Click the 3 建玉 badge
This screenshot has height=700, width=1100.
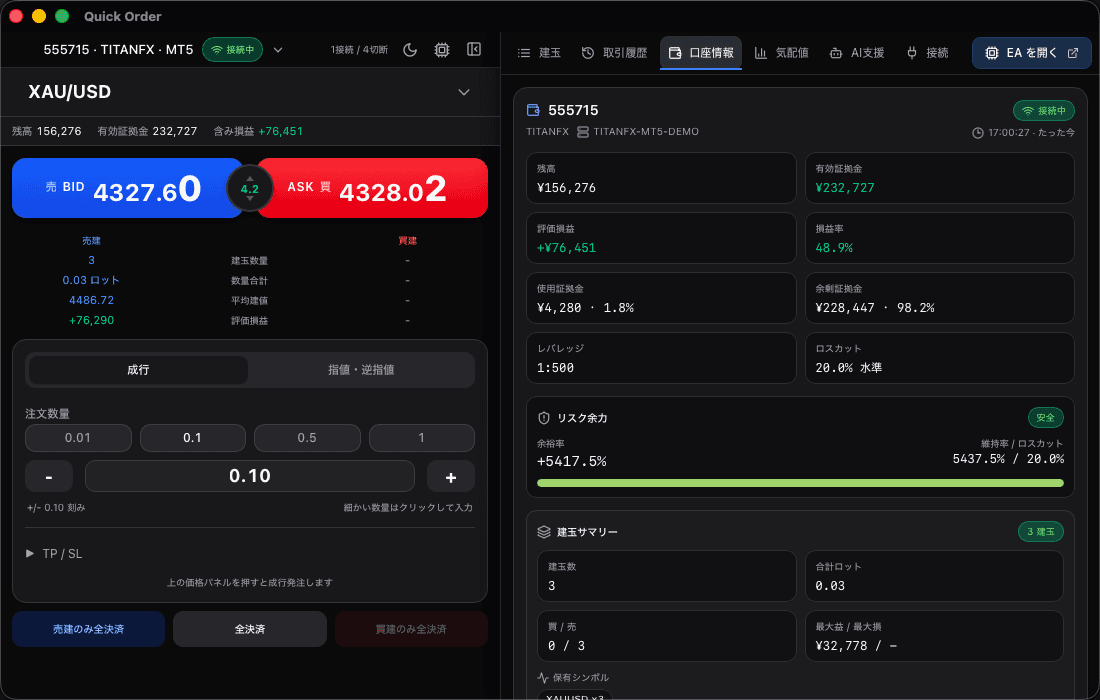(x=1040, y=532)
